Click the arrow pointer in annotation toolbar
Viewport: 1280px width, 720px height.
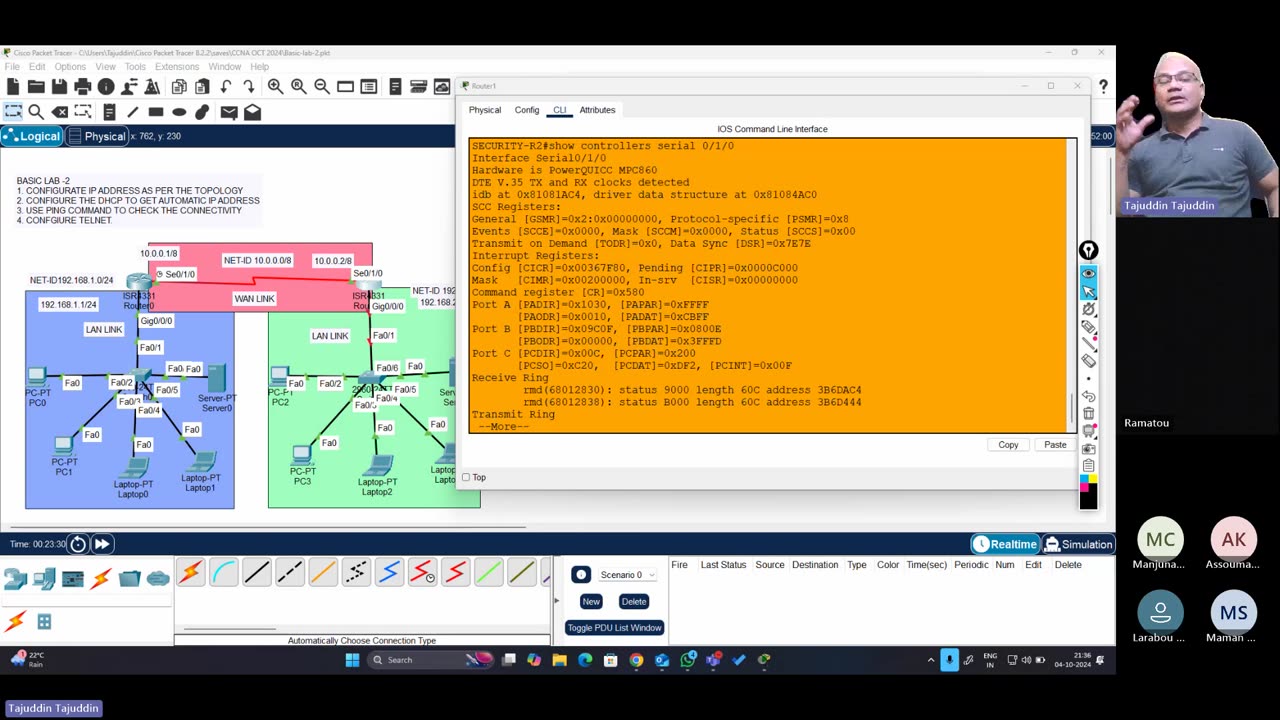(1088, 291)
